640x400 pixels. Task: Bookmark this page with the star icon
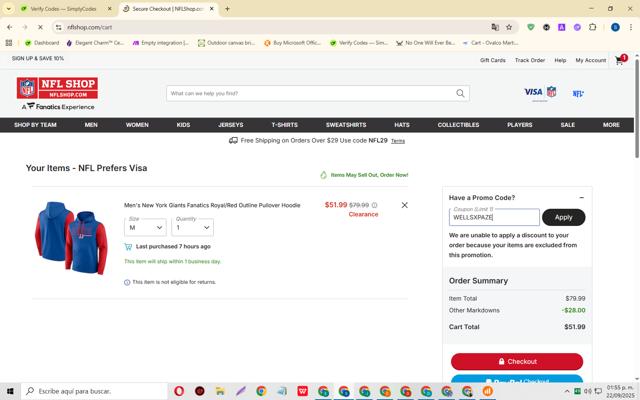pos(509,27)
